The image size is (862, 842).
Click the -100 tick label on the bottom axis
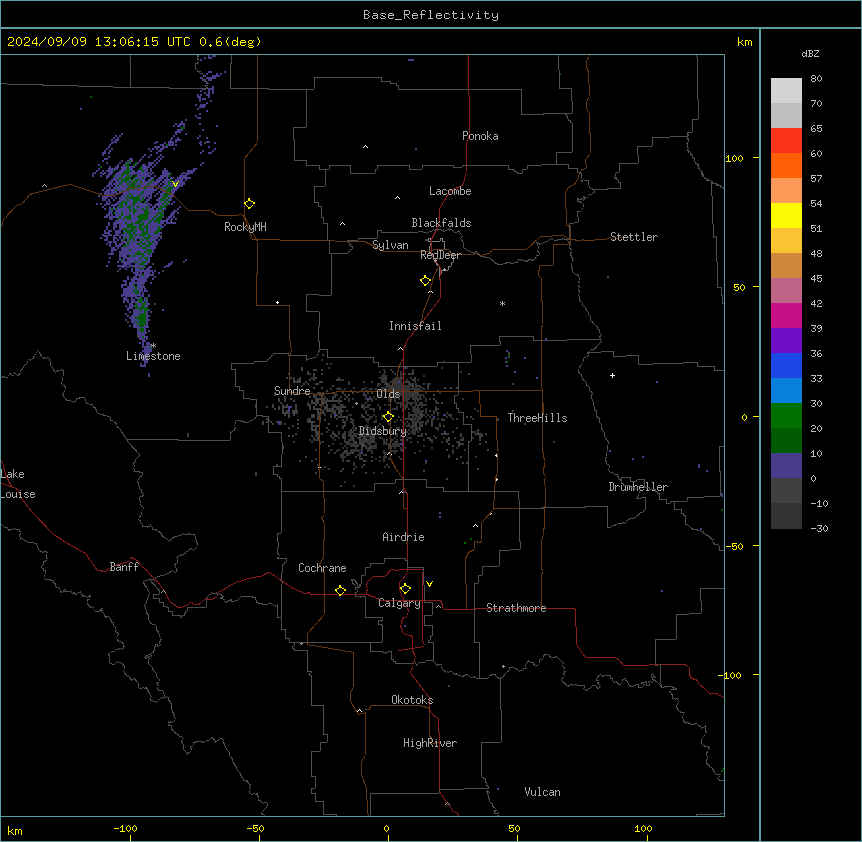125,828
